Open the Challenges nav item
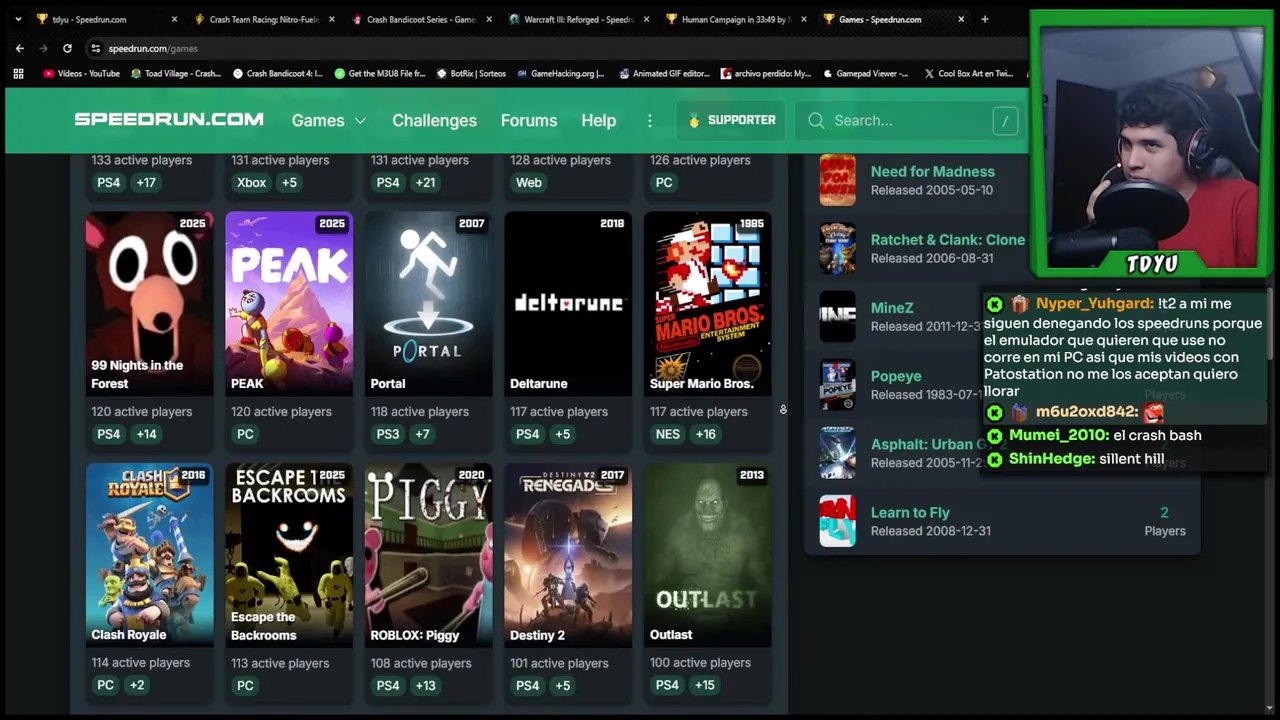 coord(434,120)
